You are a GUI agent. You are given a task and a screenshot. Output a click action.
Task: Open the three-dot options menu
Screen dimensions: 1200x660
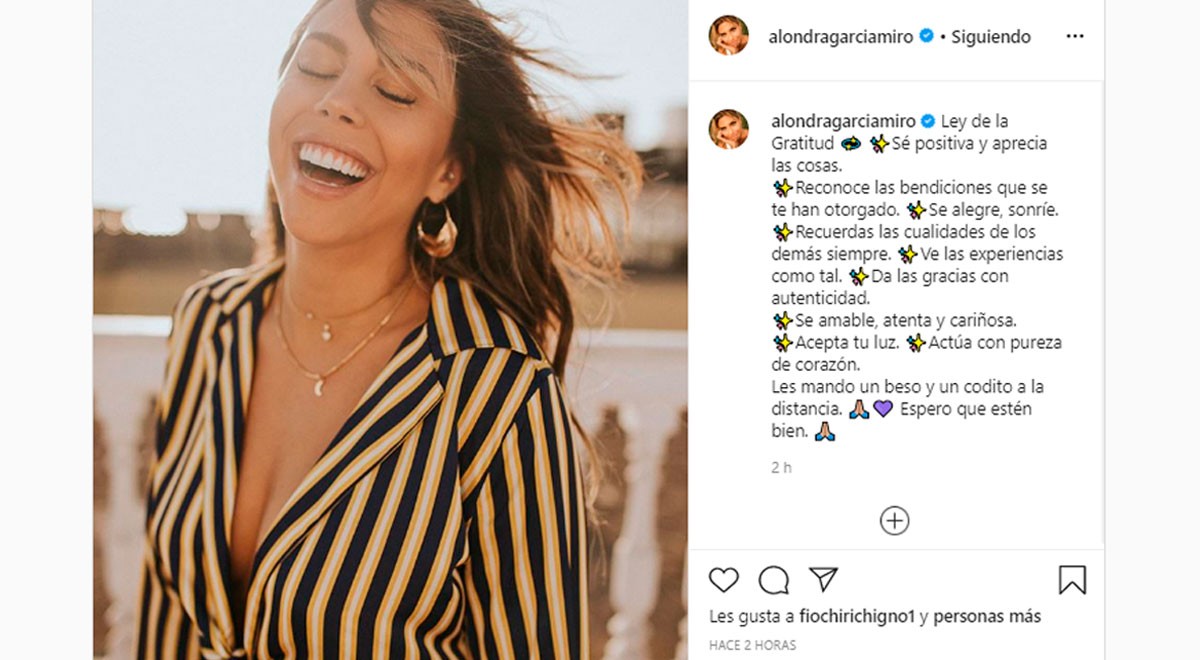tap(1075, 37)
